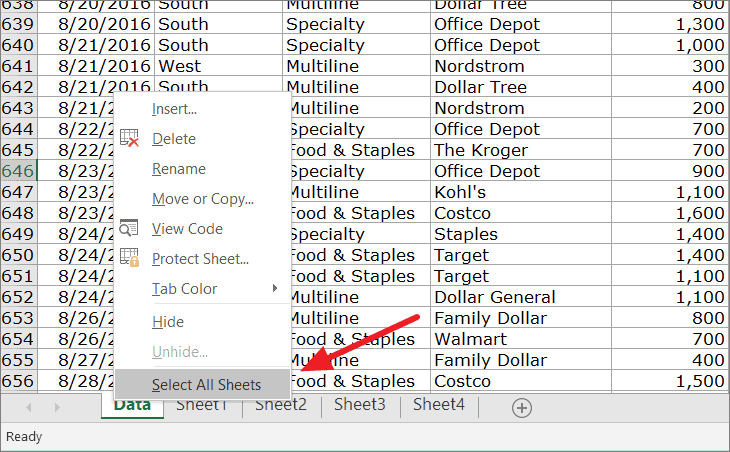This screenshot has height=452, width=730.
Task: Select Specialty cell in row 639
Action: point(356,24)
